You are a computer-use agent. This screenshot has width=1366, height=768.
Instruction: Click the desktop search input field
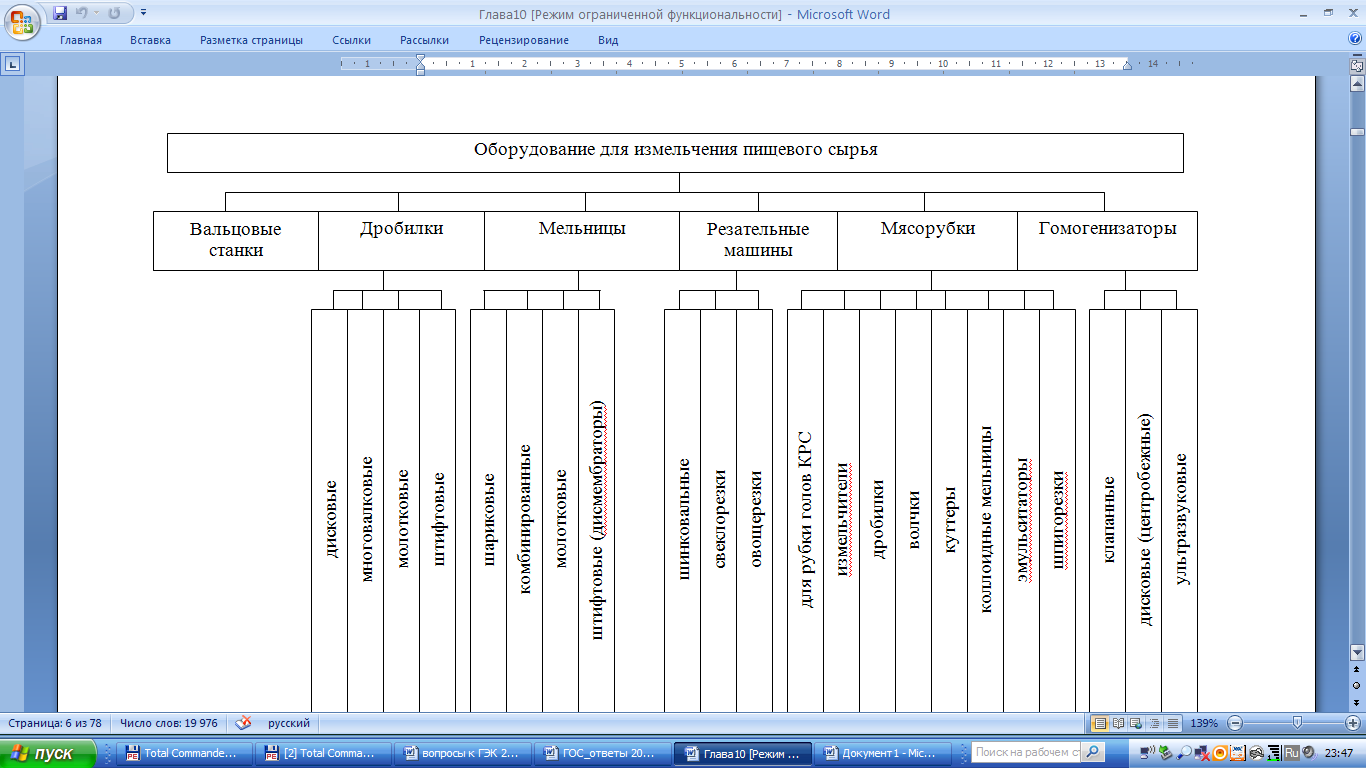(1027, 752)
